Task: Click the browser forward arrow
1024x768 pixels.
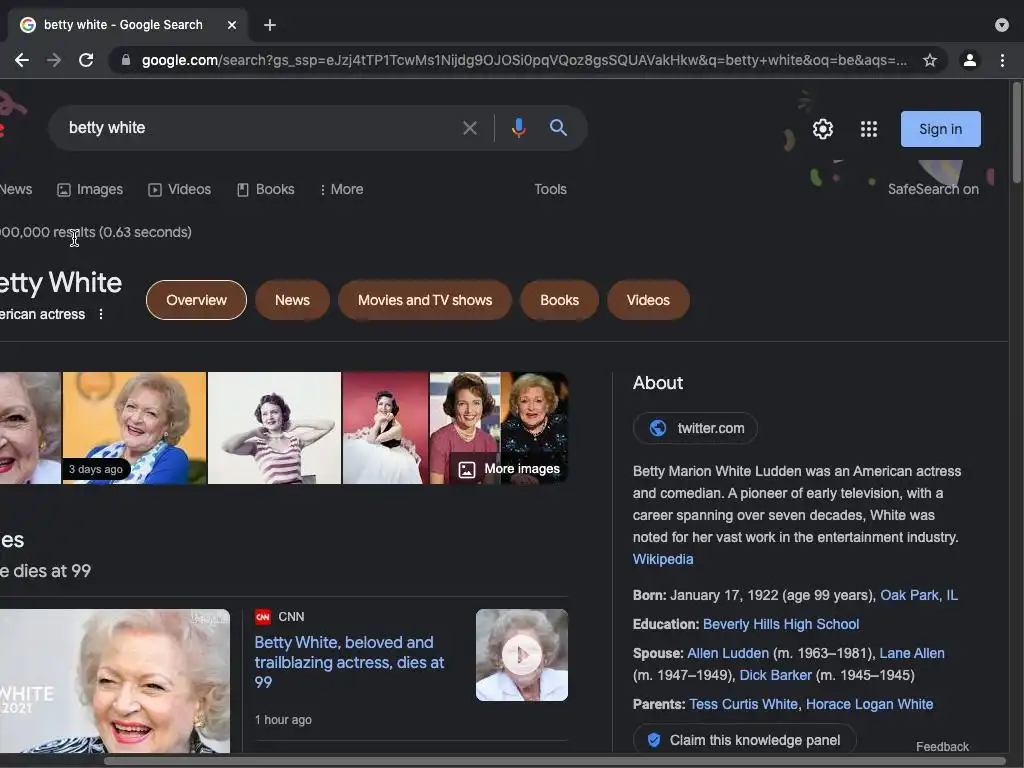Action: point(54,60)
